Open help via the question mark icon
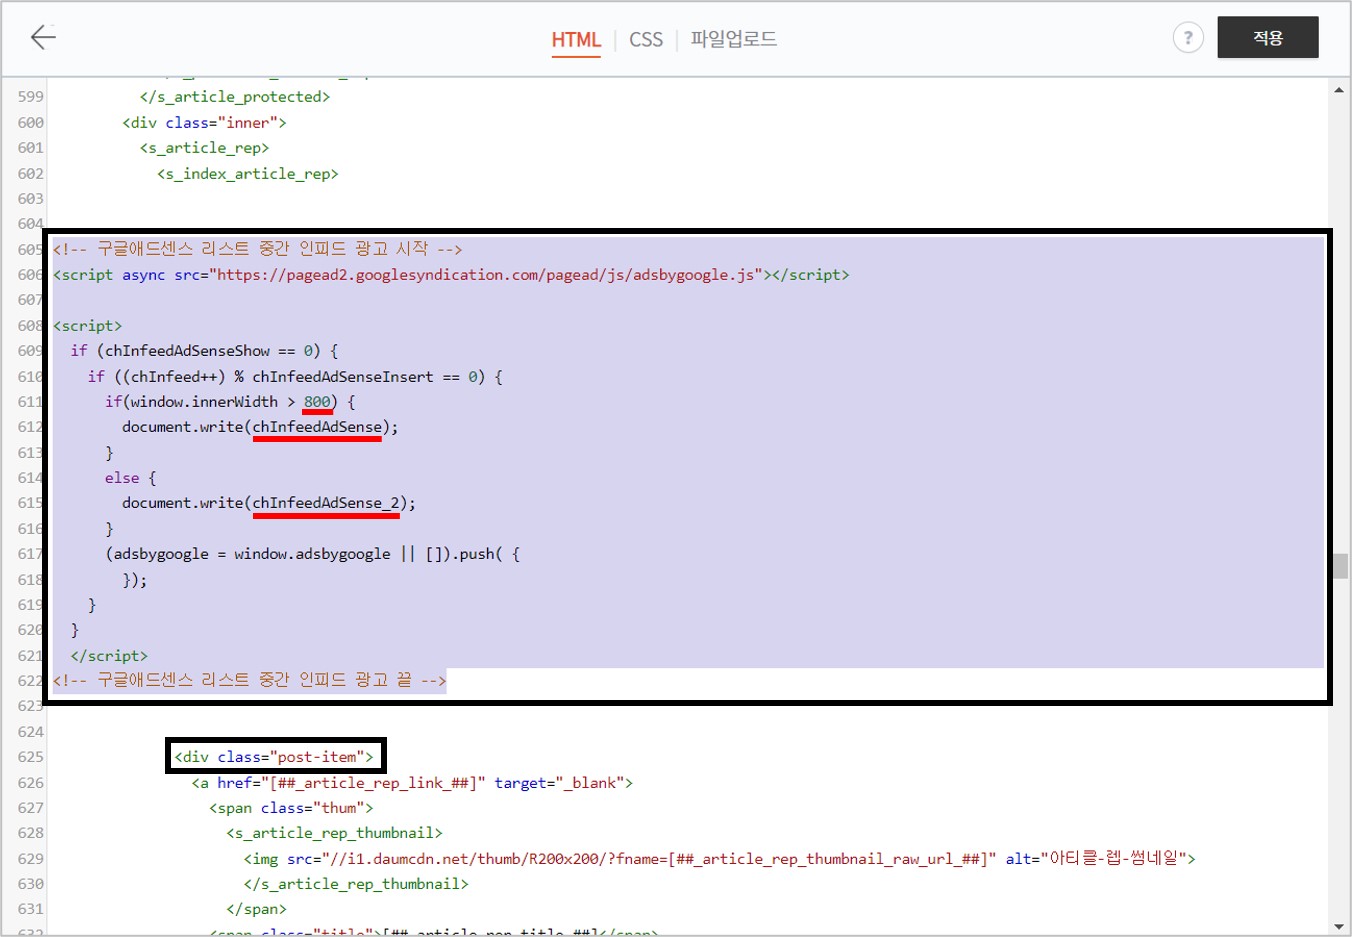The height and width of the screenshot is (937, 1352). pyautogui.click(x=1187, y=38)
